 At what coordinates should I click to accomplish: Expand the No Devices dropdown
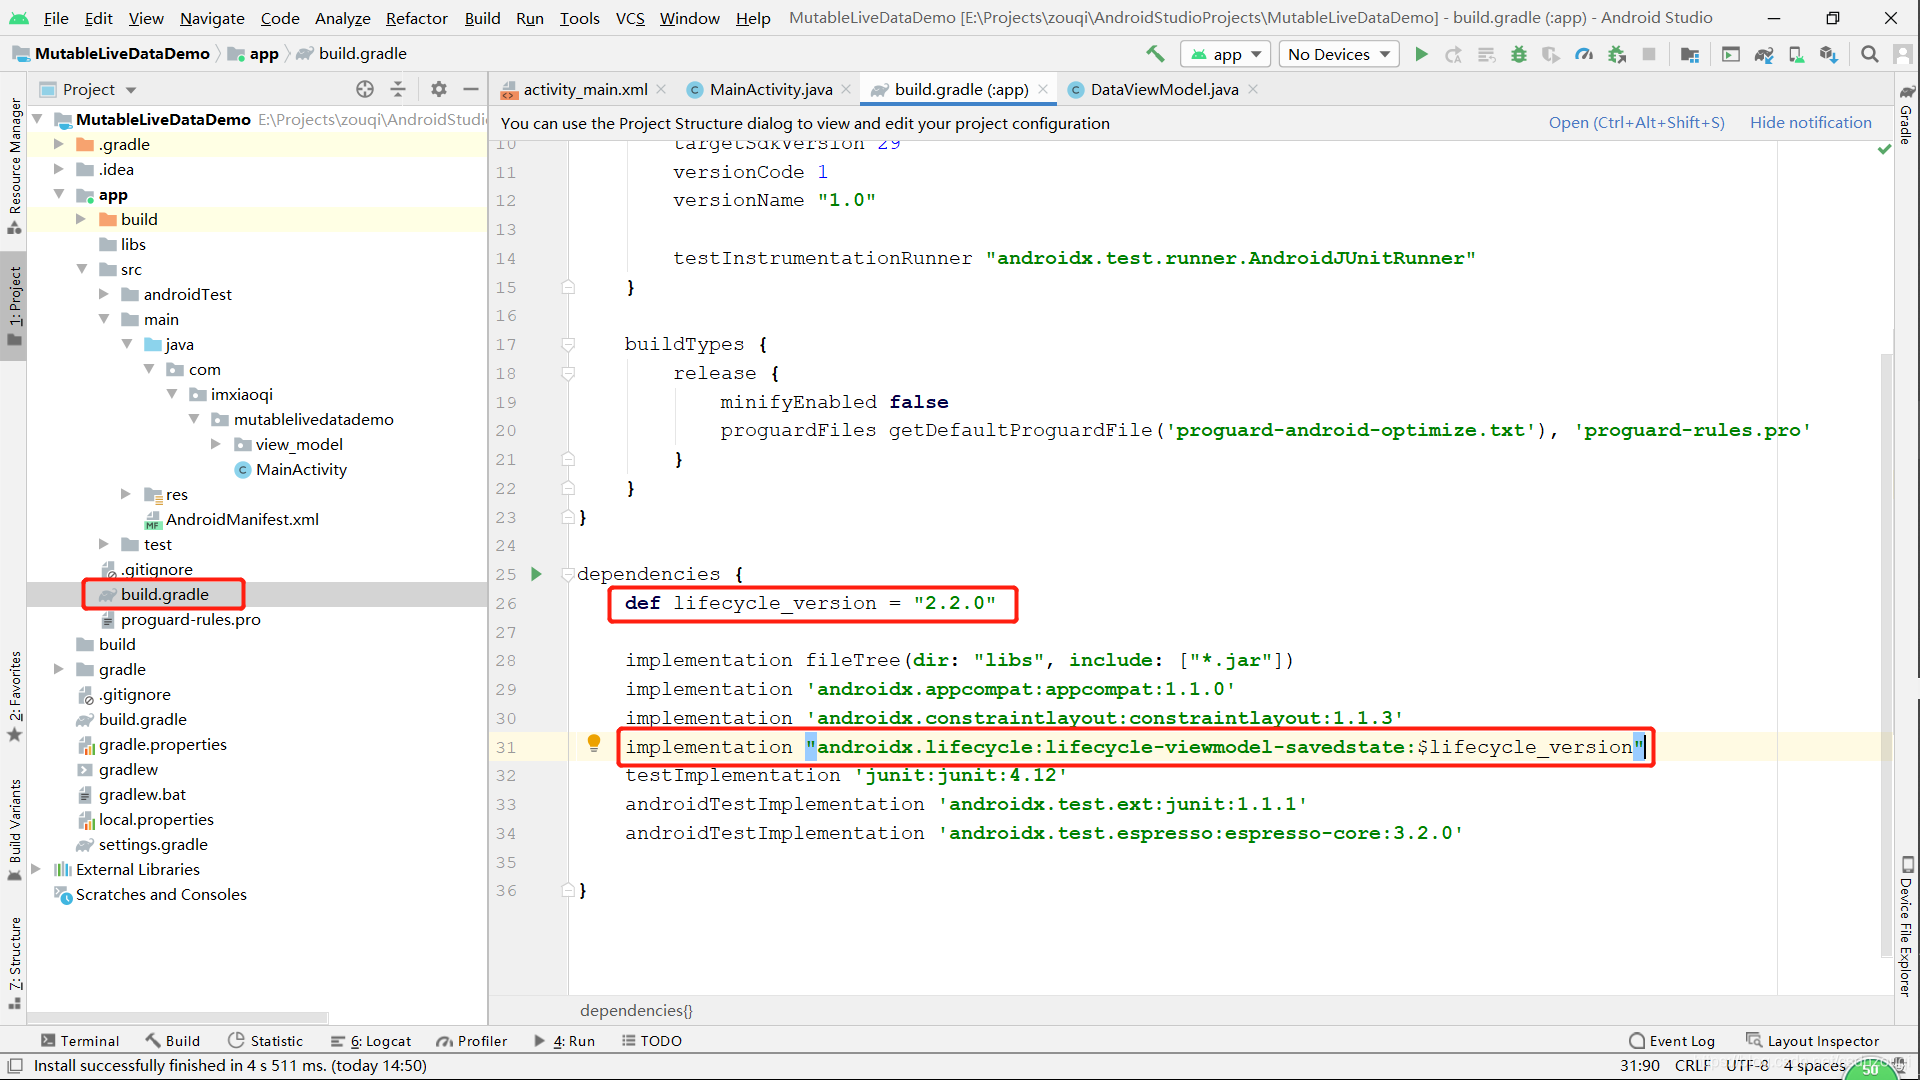[1338, 54]
